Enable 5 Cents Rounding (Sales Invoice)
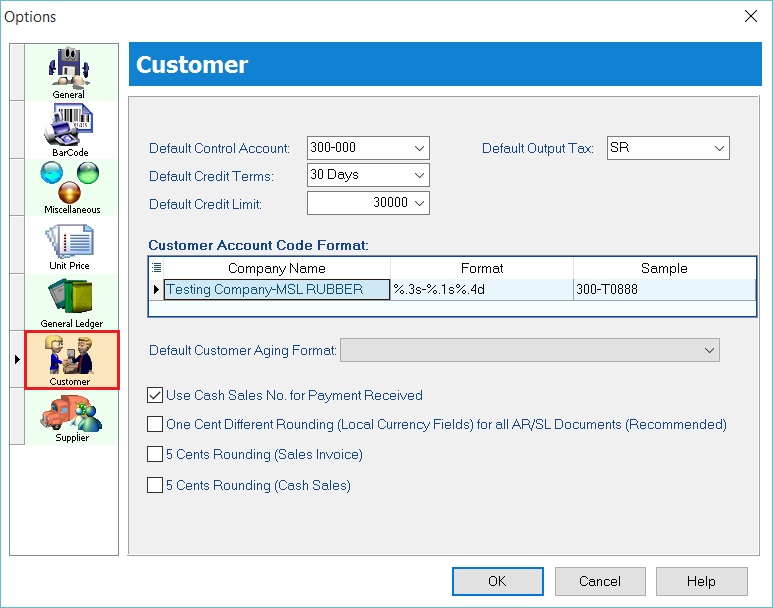Screen dimensions: 773x608 tap(155, 454)
